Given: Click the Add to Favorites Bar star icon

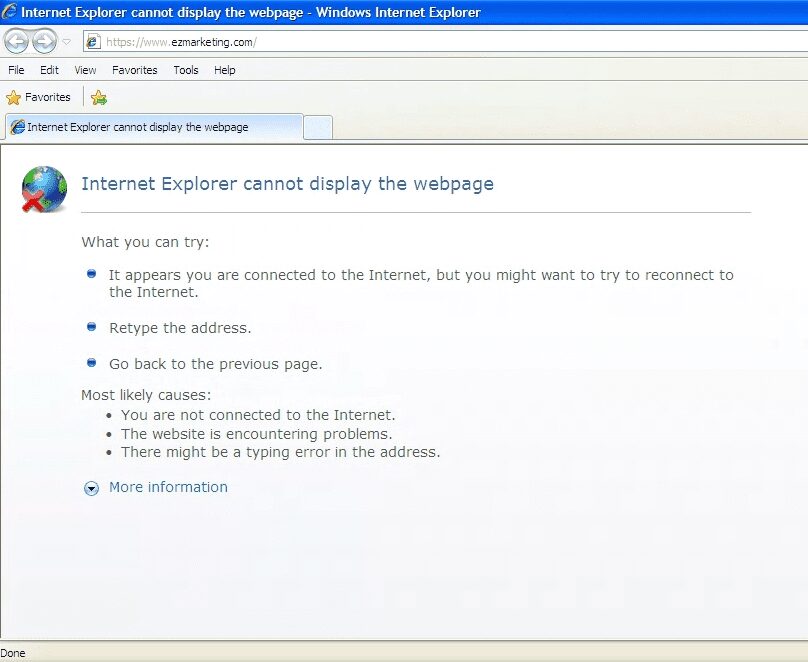Looking at the screenshot, I should [x=99, y=97].
